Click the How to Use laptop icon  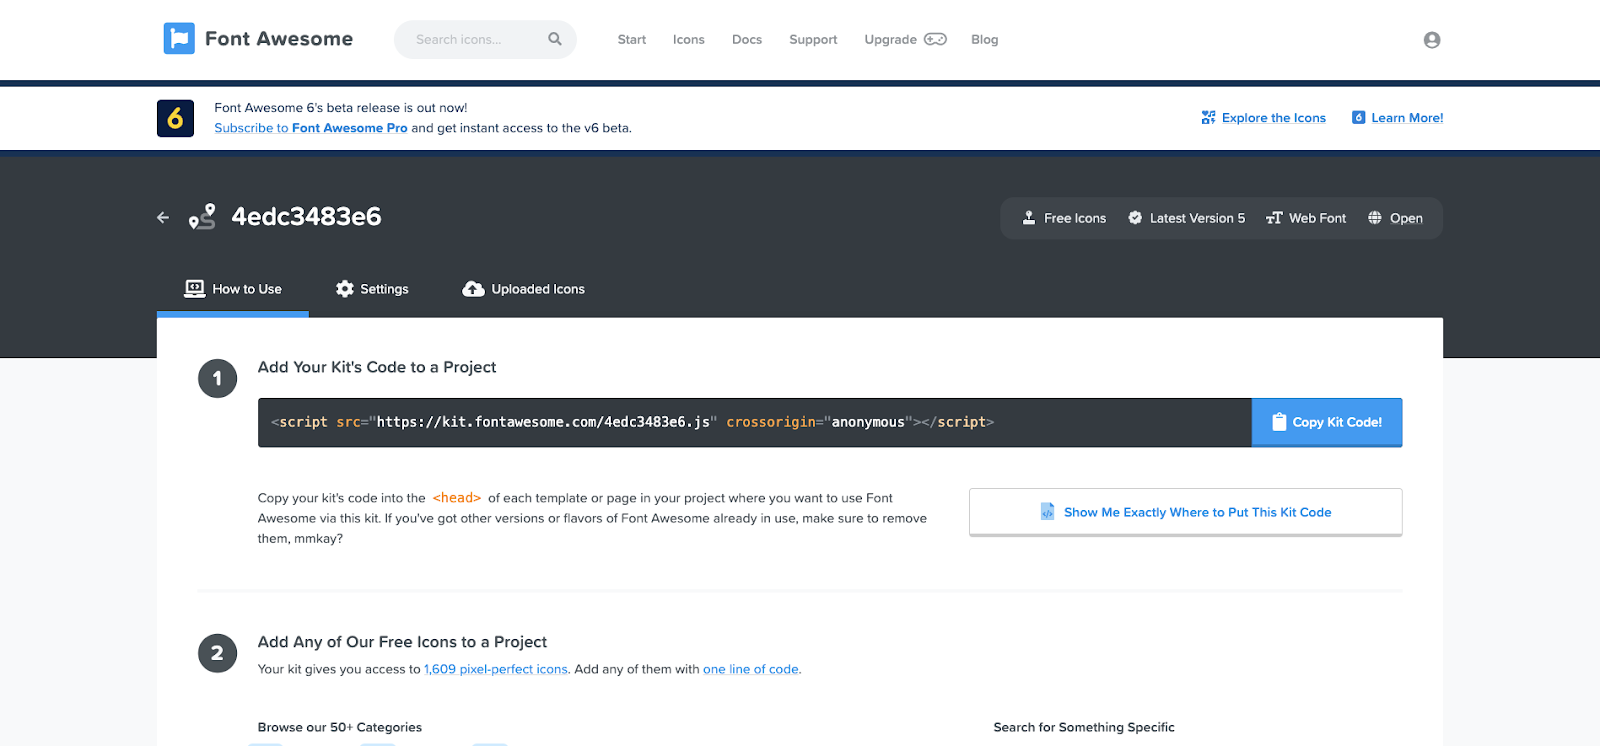coord(195,289)
